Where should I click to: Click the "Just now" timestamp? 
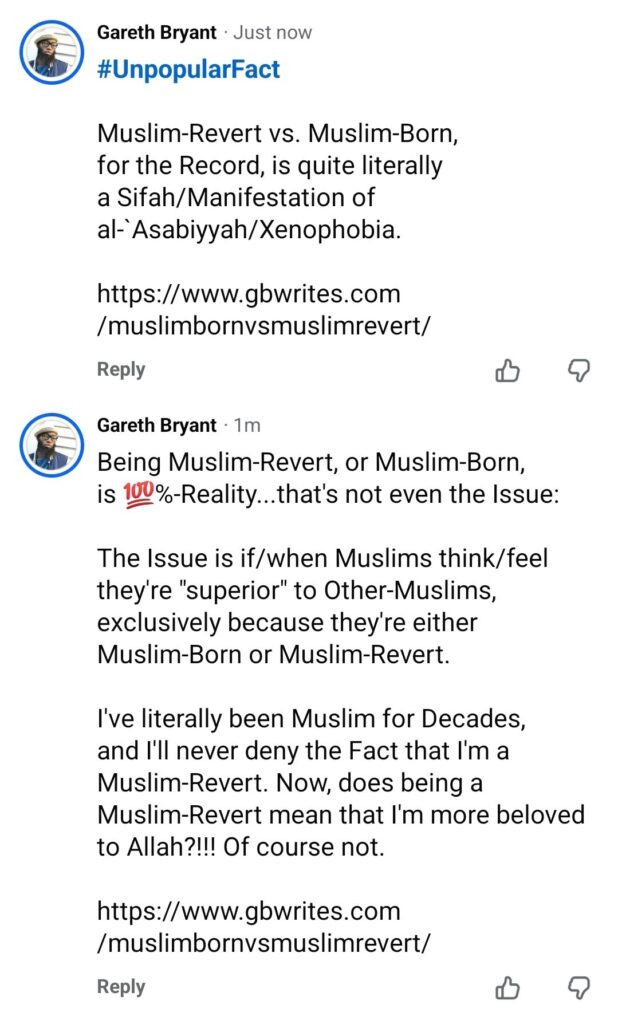(273, 32)
